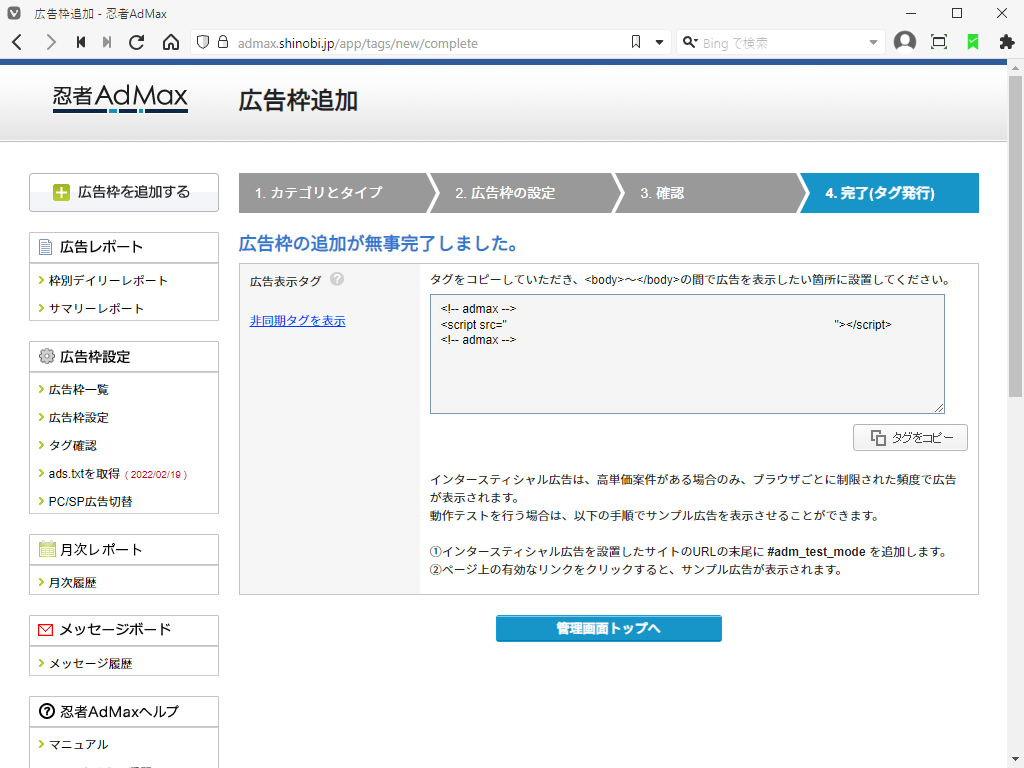Open 広告枠一覧 in sidebar
Image resolution: width=1024 pixels, height=768 pixels.
(x=78, y=390)
